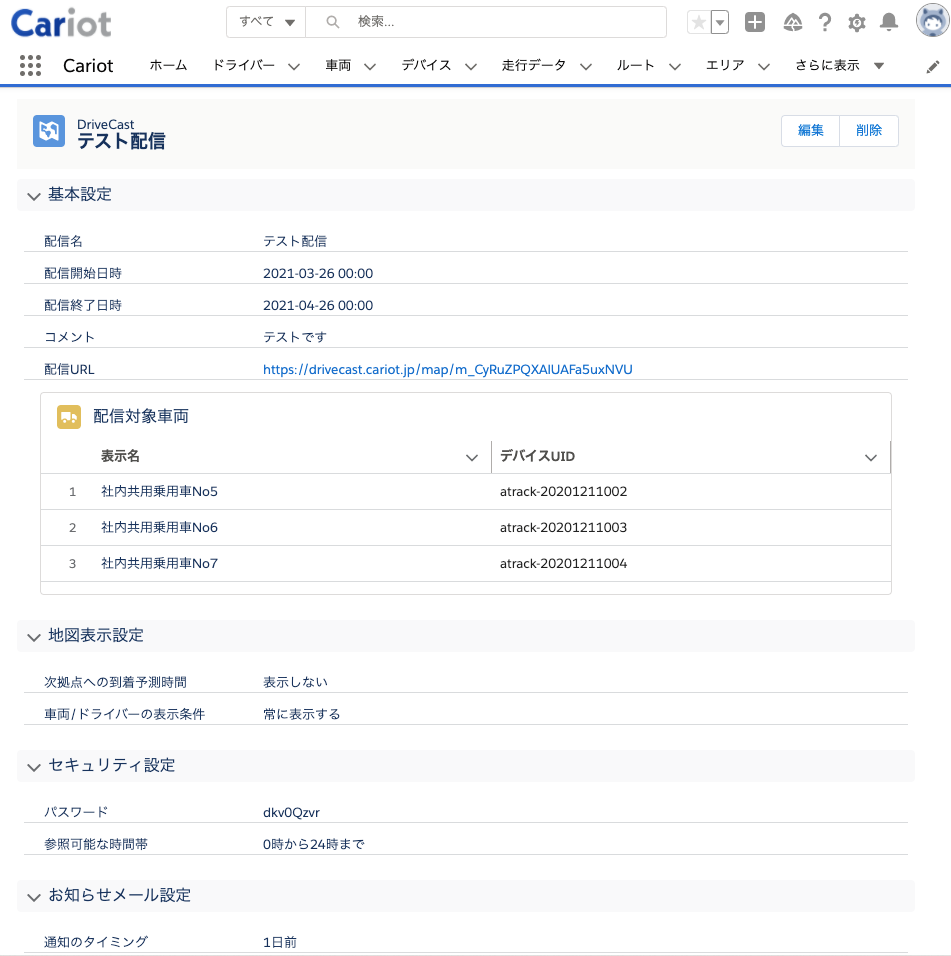
Task: Select the 社内共用乗用車No6 row name
Action: [159, 527]
